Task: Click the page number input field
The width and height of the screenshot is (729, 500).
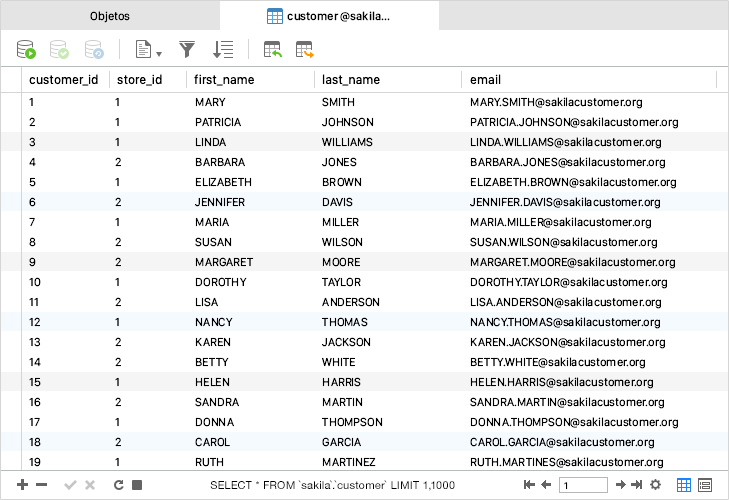Action: pos(583,485)
